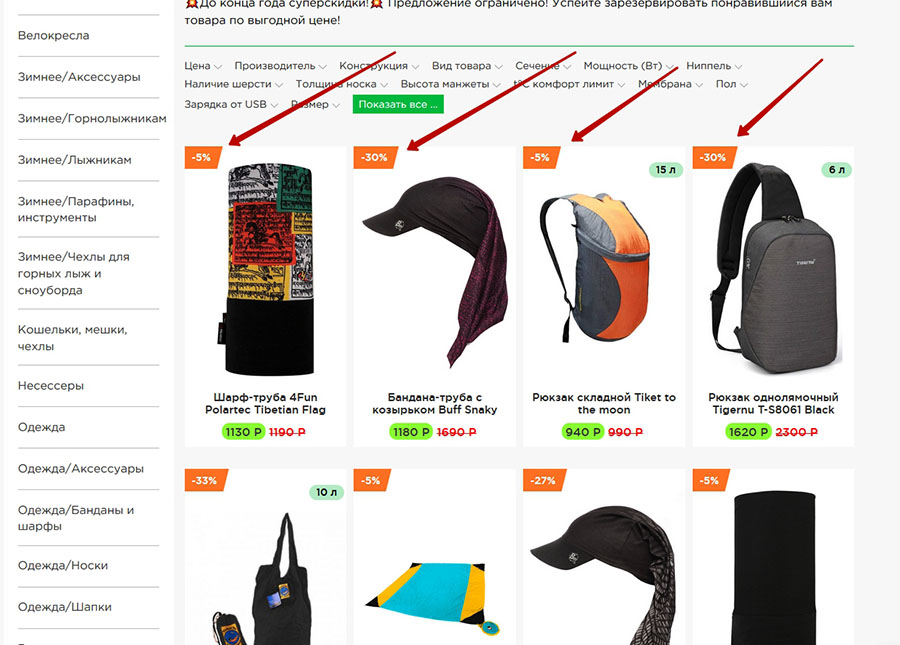Click the green Показать все button
This screenshot has width=900, height=645.
coord(398,104)
